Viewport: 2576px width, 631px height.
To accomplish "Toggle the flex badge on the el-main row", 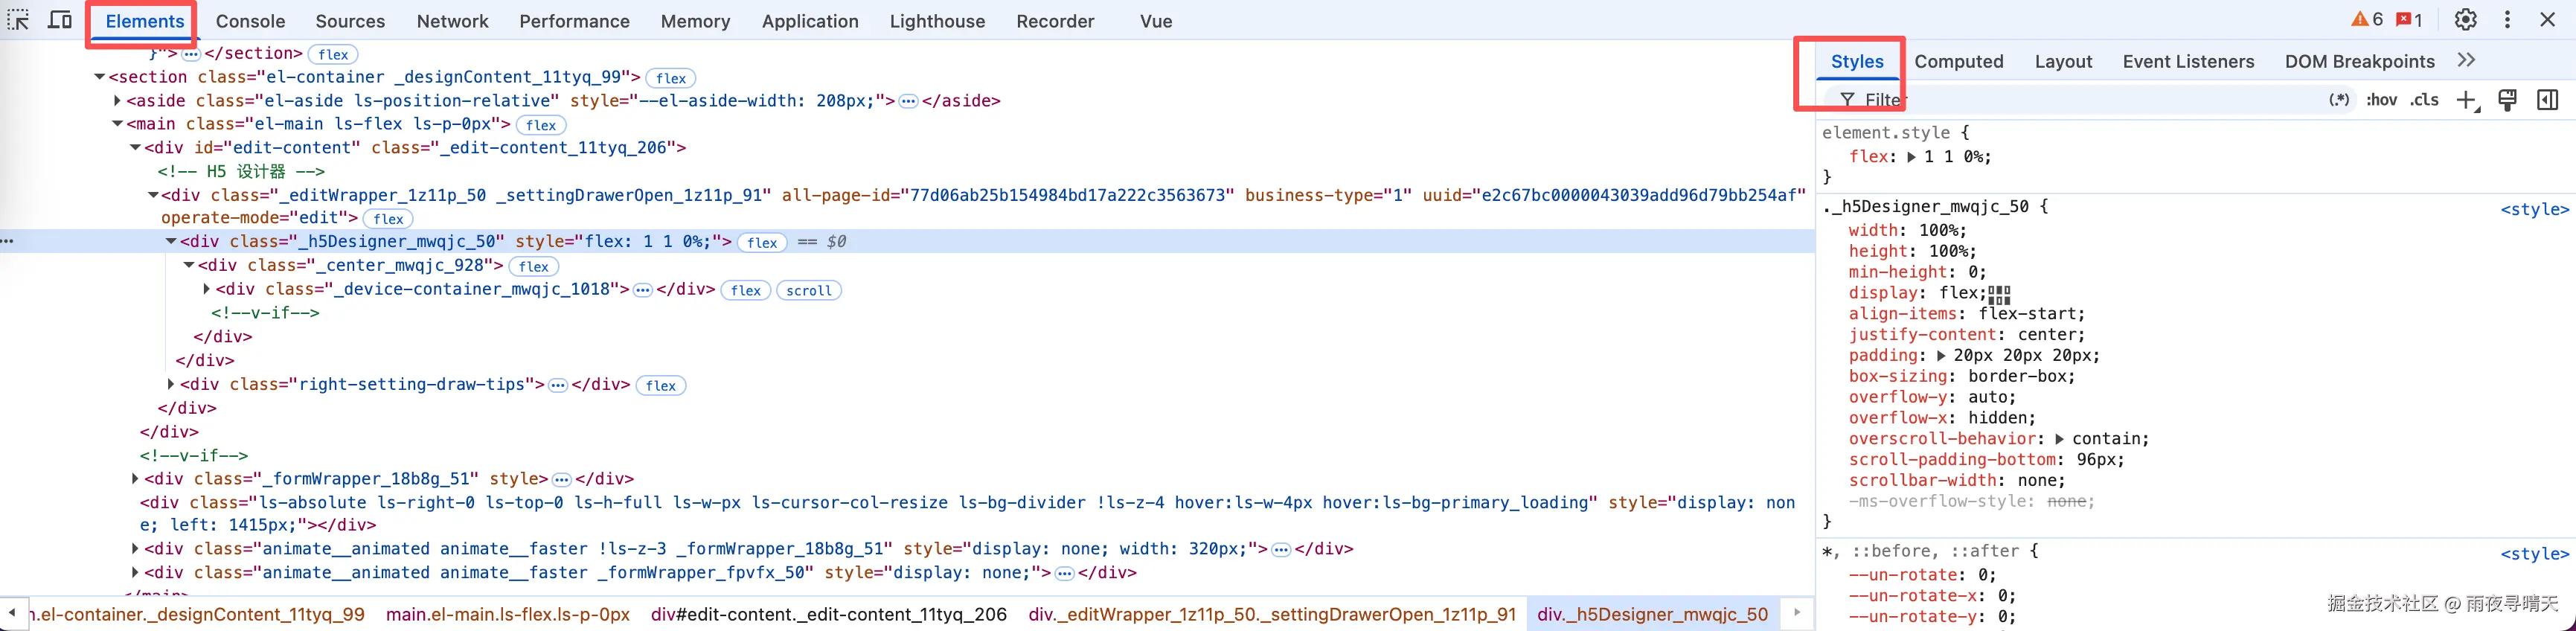I will coord(541,125).
